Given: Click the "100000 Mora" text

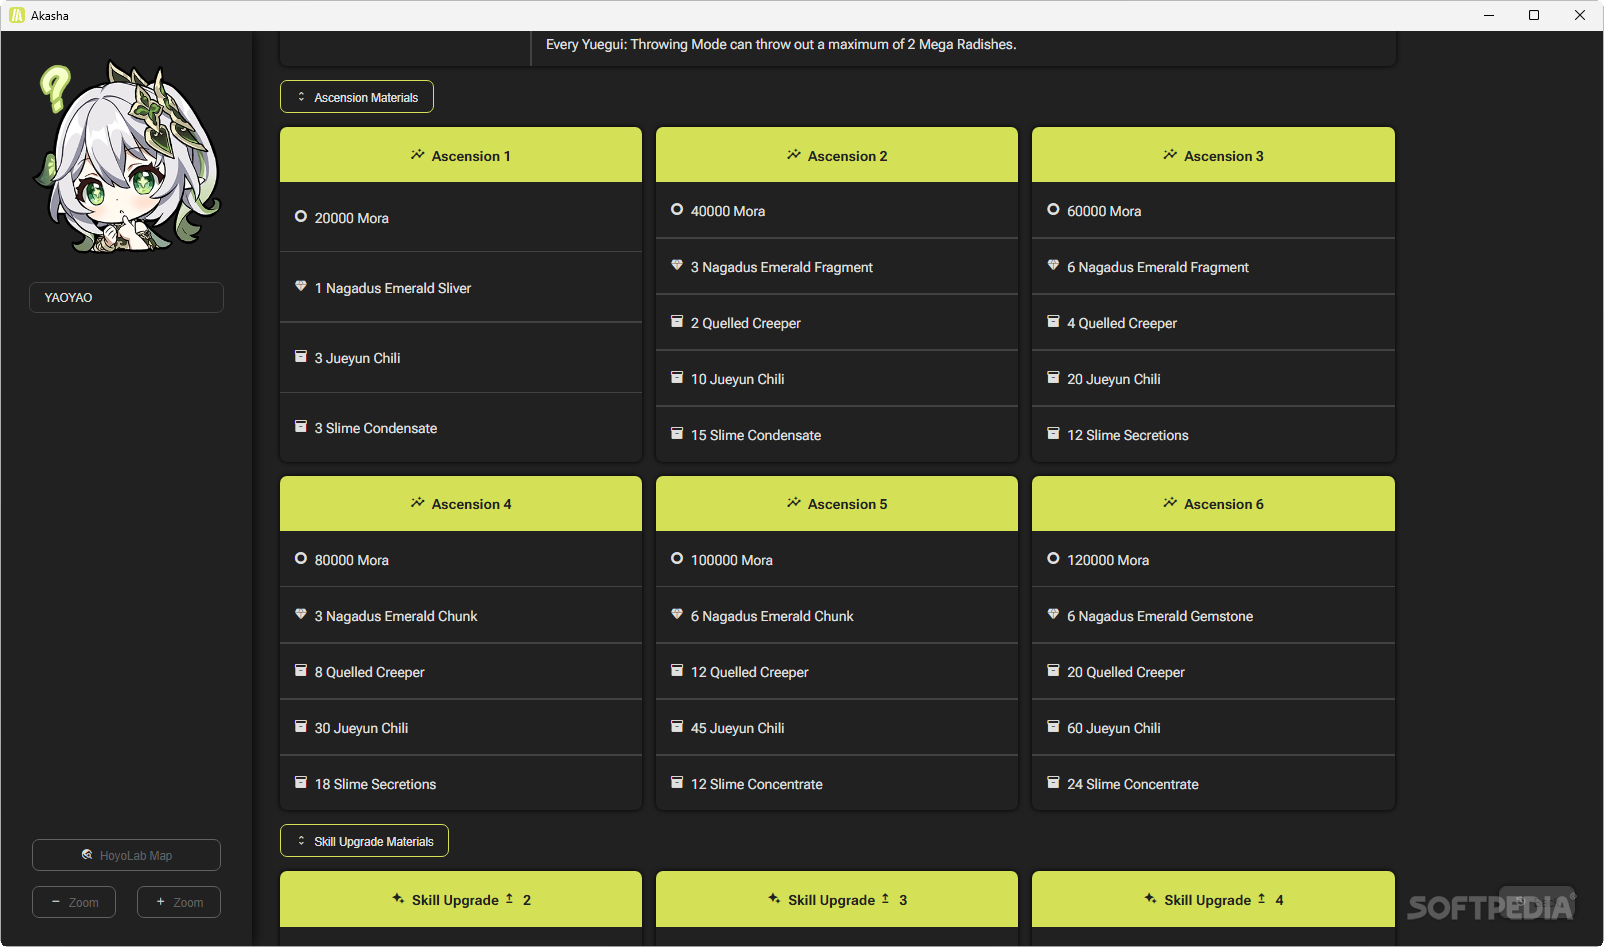Looking at the screenshot, I should [x=732, y=560].
